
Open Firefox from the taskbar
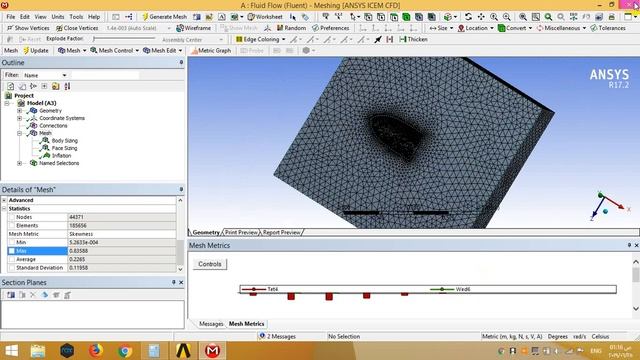(x=96, y=351)
